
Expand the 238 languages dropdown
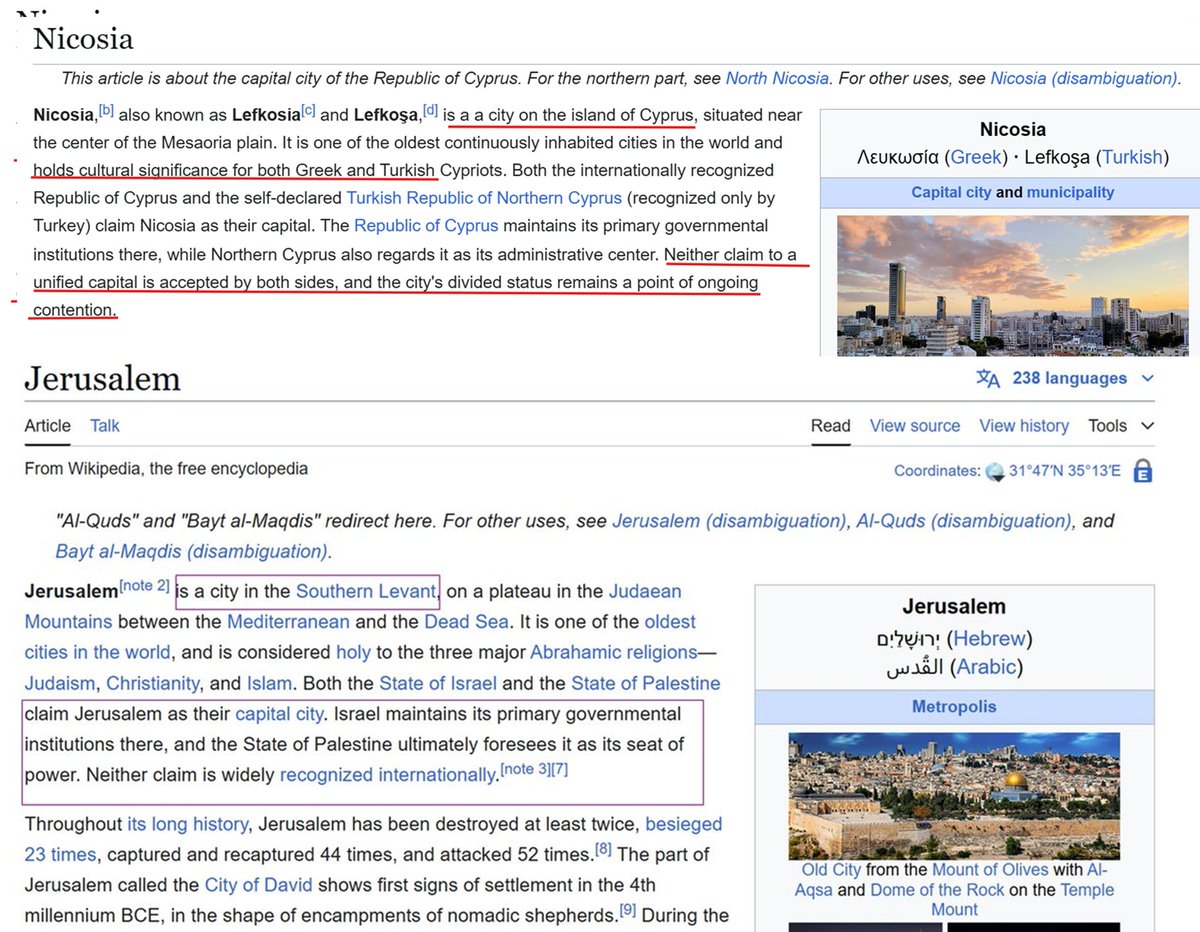coord(1147,379)
